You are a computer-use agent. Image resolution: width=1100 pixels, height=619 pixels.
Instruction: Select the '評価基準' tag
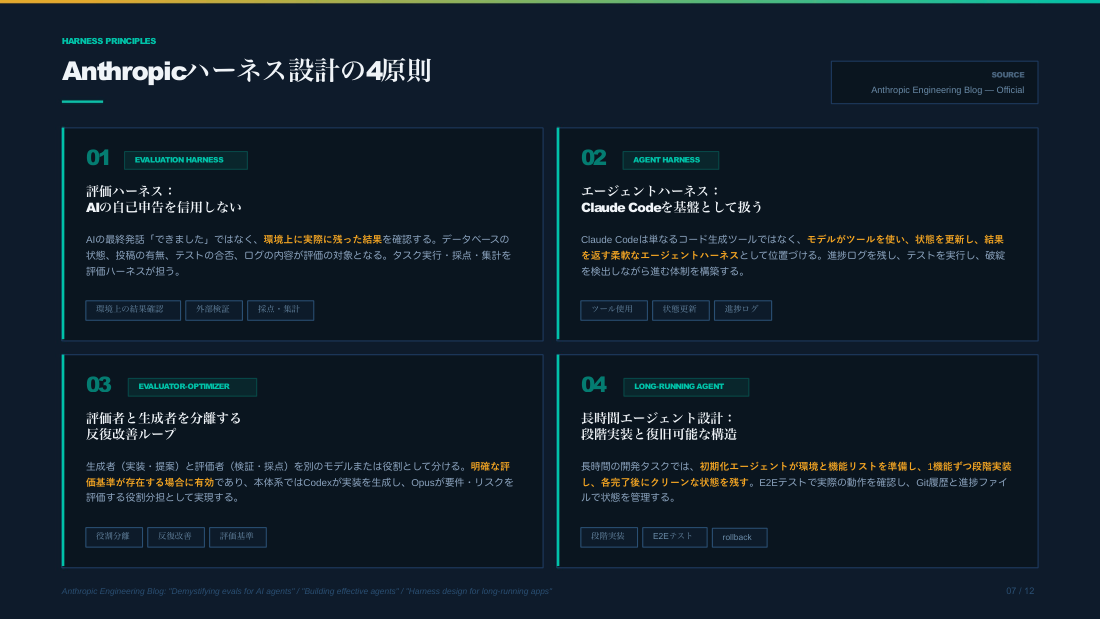(237, 537)
